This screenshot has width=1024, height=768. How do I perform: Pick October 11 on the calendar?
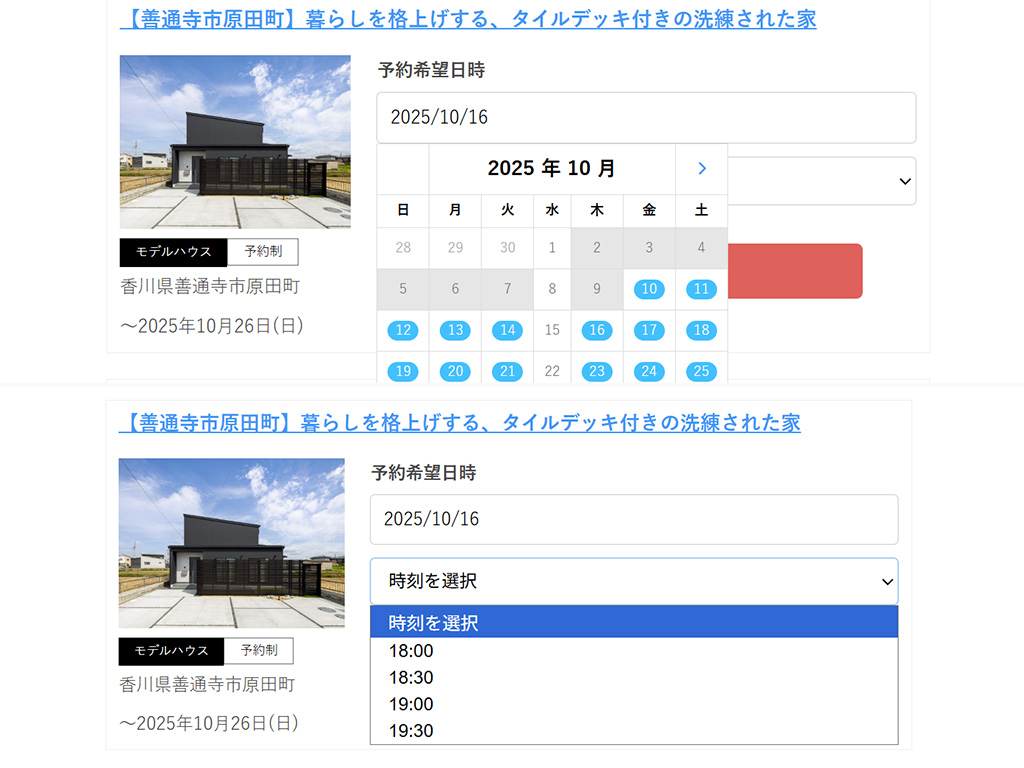pyautogui.click(x=701, y=289)
